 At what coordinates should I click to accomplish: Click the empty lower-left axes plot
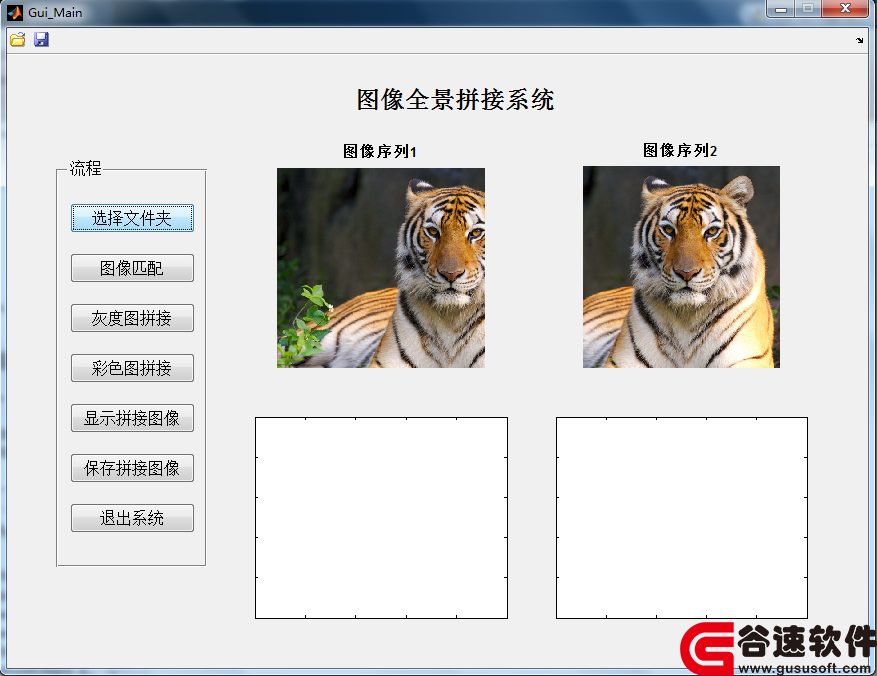[x=381, y=518]
